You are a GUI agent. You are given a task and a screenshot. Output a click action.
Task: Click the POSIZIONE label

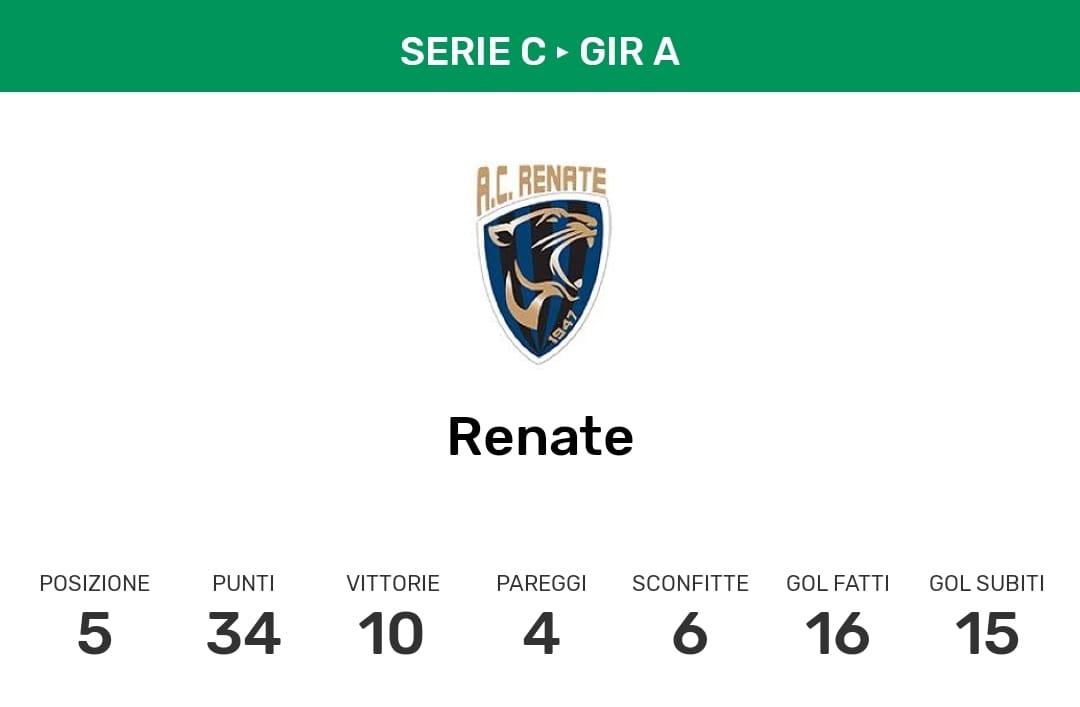coord(94,584)
